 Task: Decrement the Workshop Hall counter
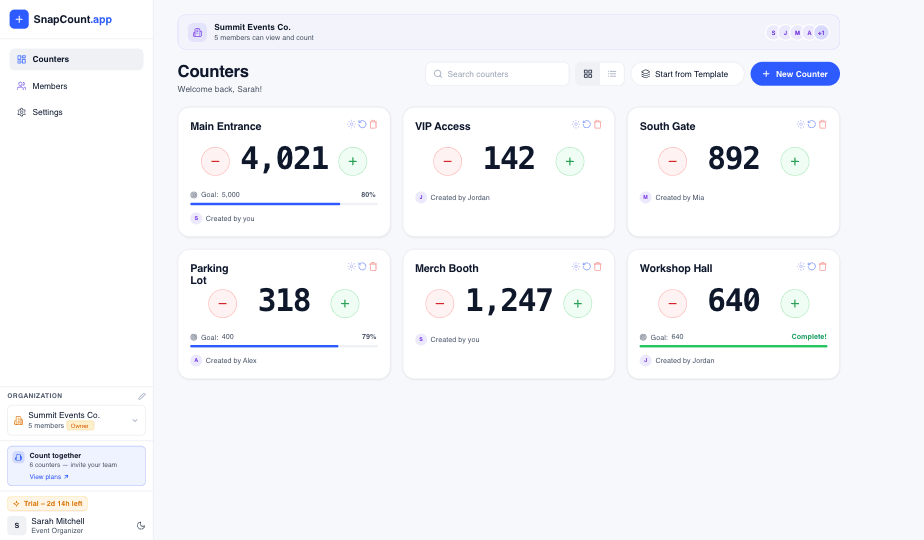(x=672, y=303)
